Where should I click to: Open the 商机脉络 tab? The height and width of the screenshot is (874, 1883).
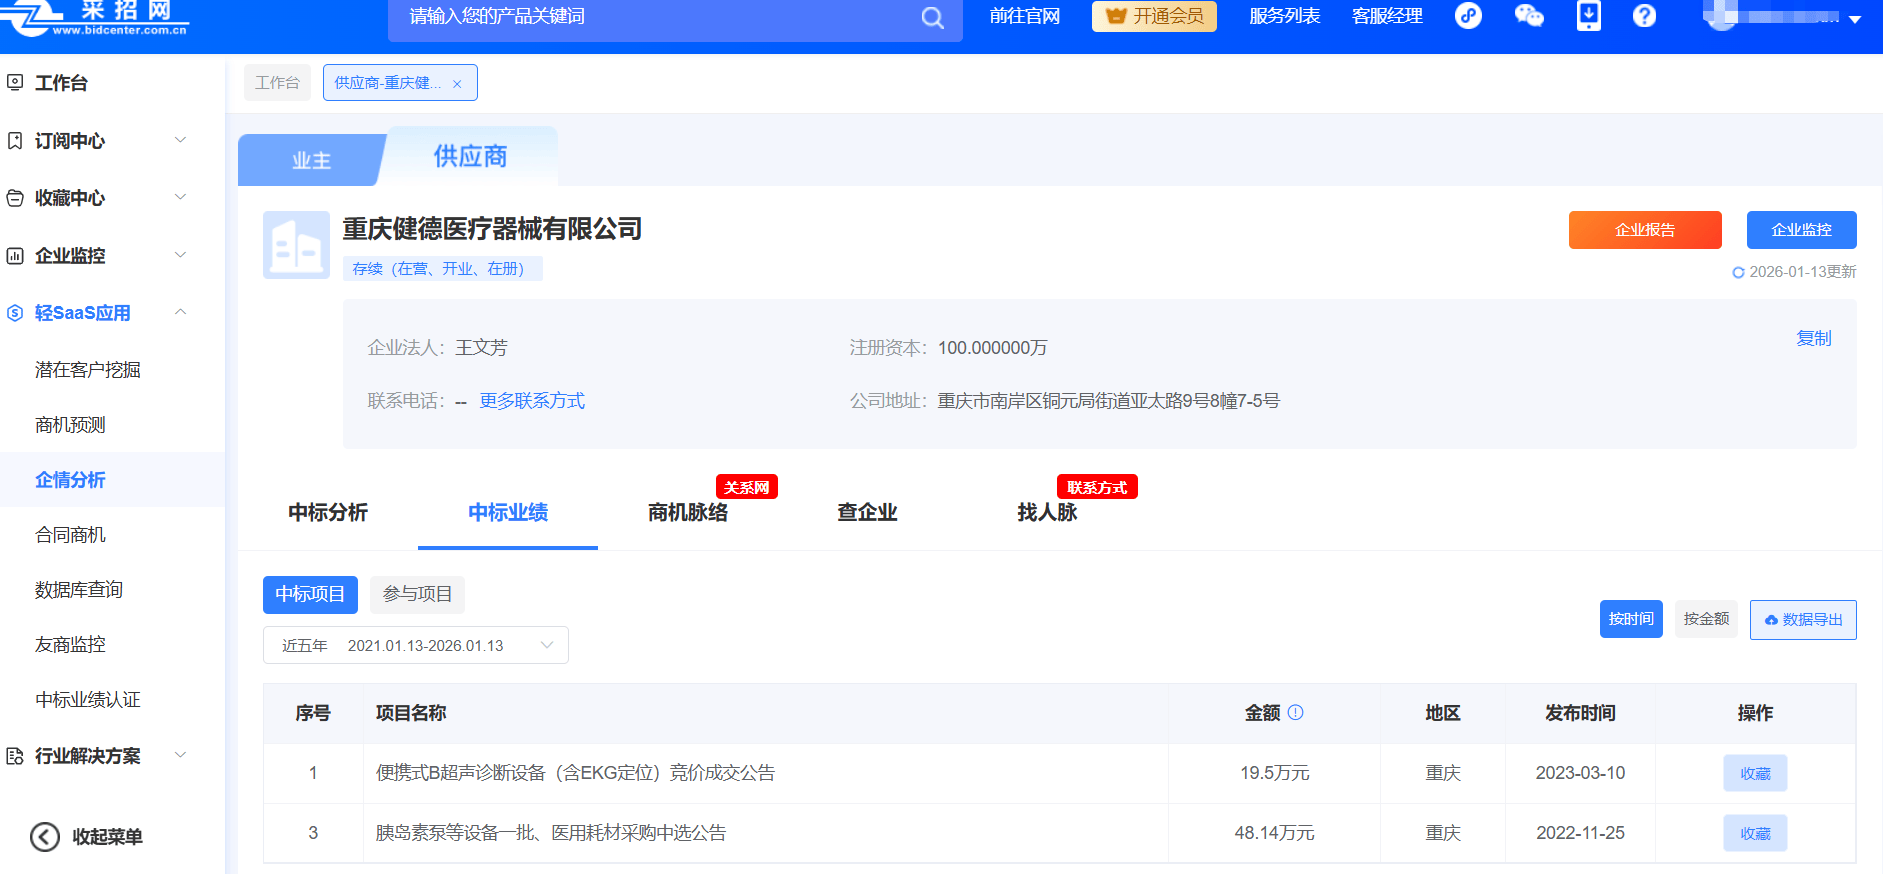click(x=688, y=513)
